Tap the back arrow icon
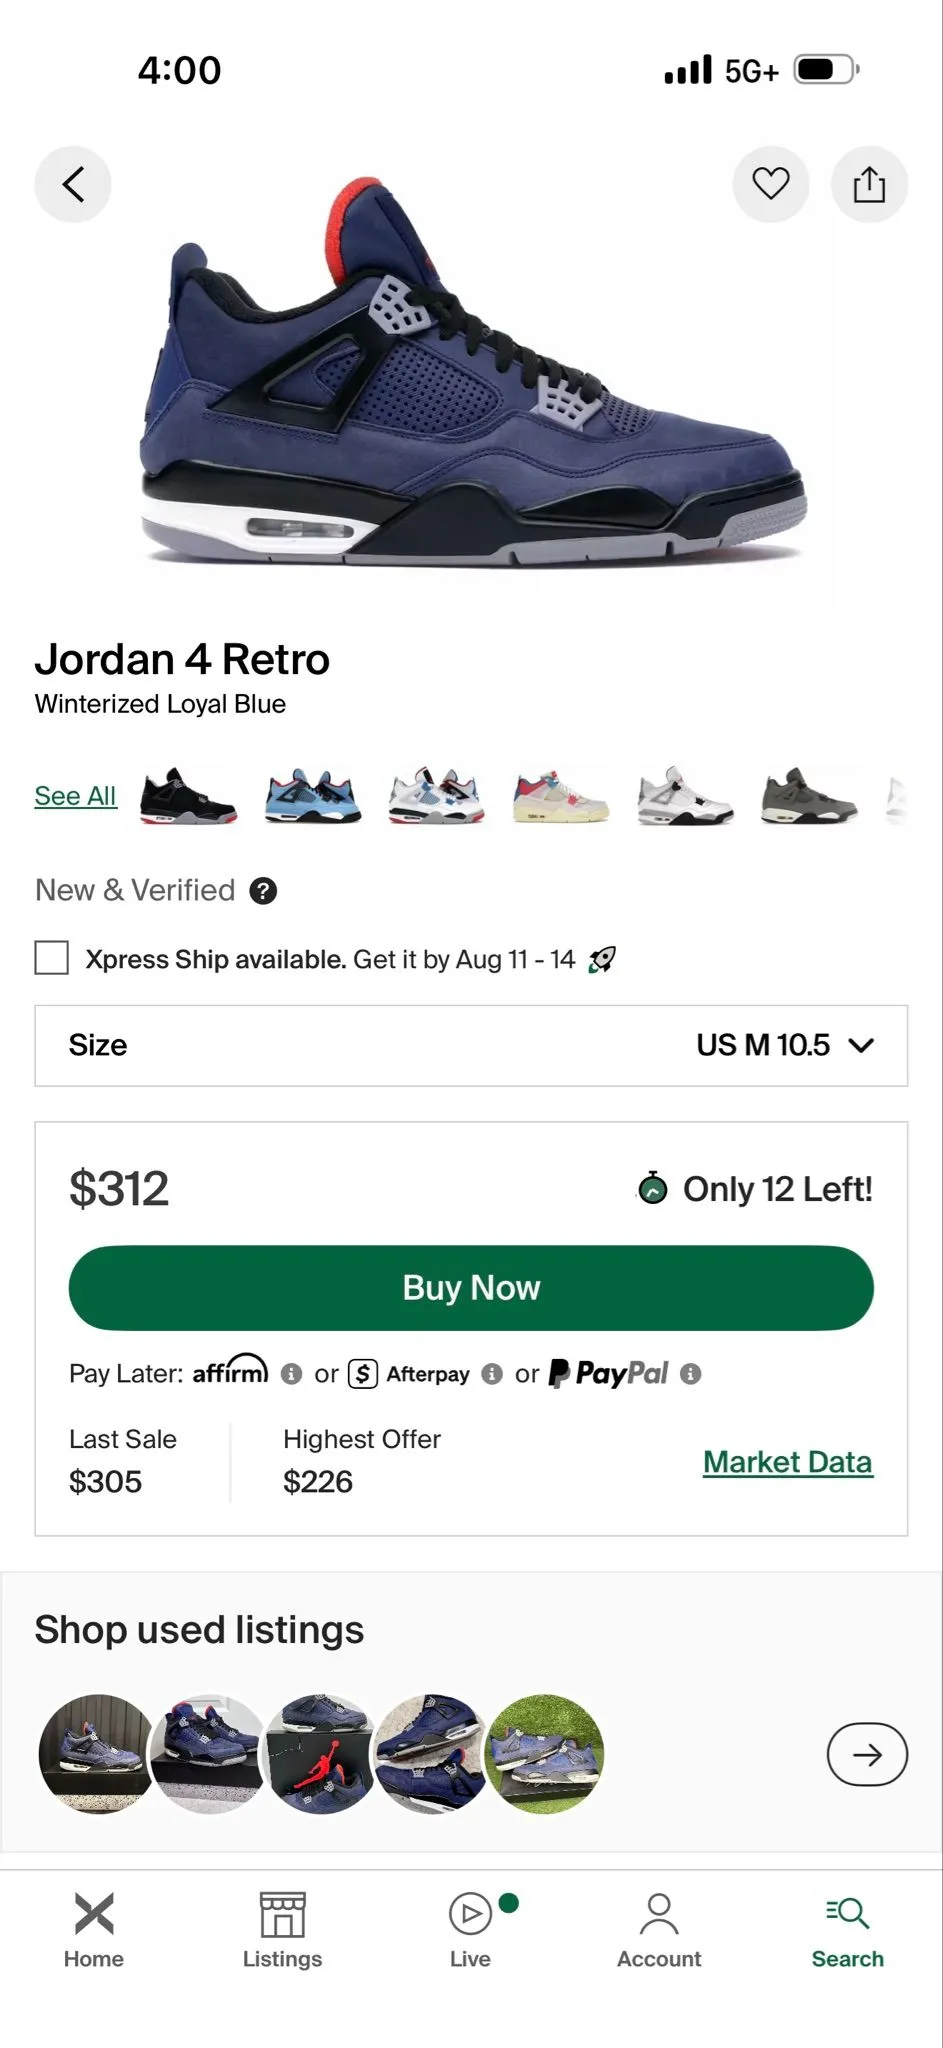943x2048 pixels. pyautogui.click(x=73, y=184)
